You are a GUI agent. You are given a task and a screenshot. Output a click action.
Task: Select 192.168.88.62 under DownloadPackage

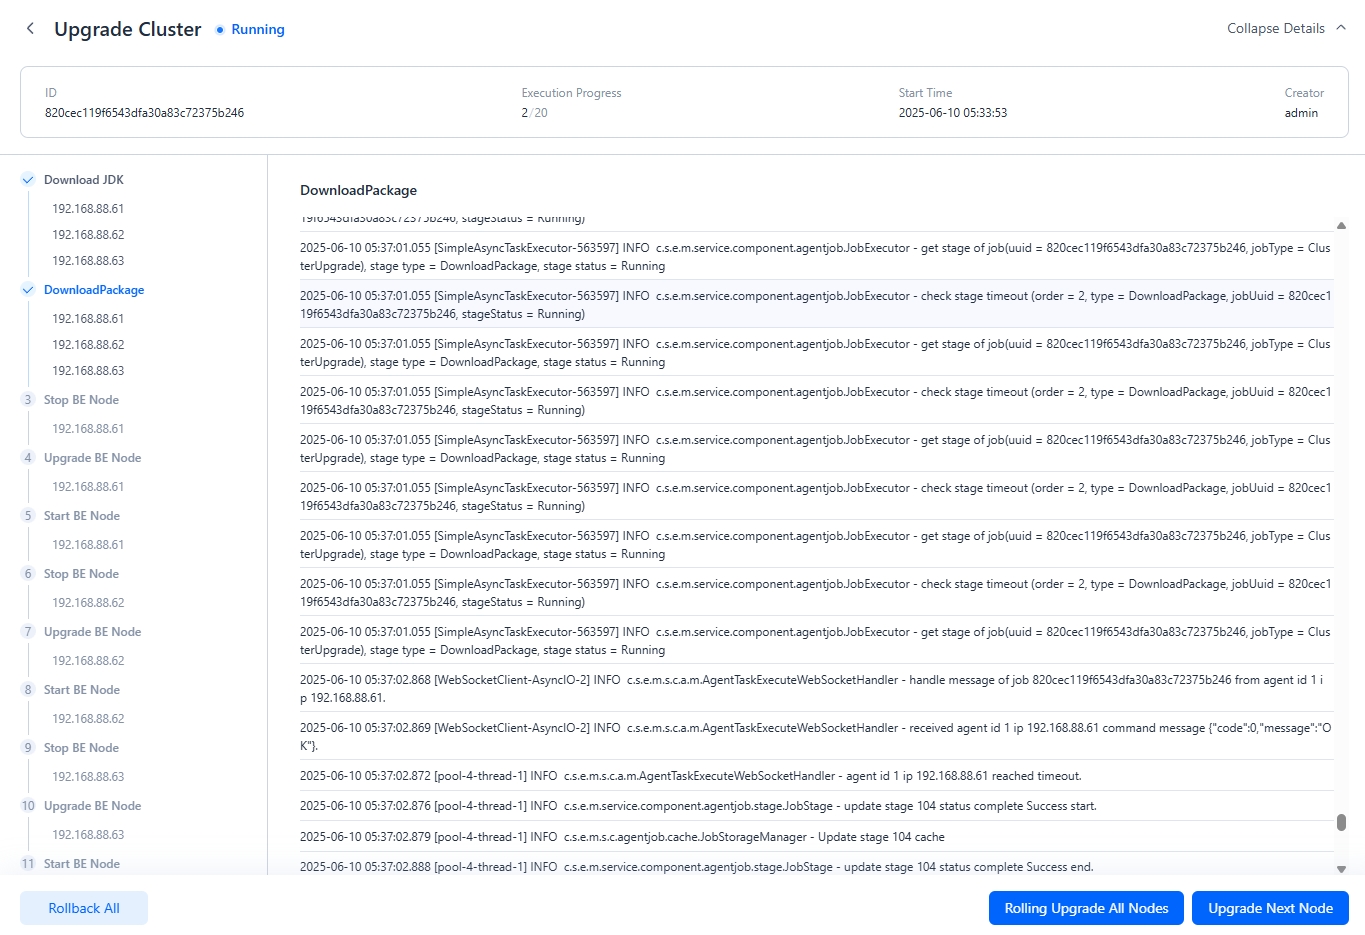(x=88, y=345)
